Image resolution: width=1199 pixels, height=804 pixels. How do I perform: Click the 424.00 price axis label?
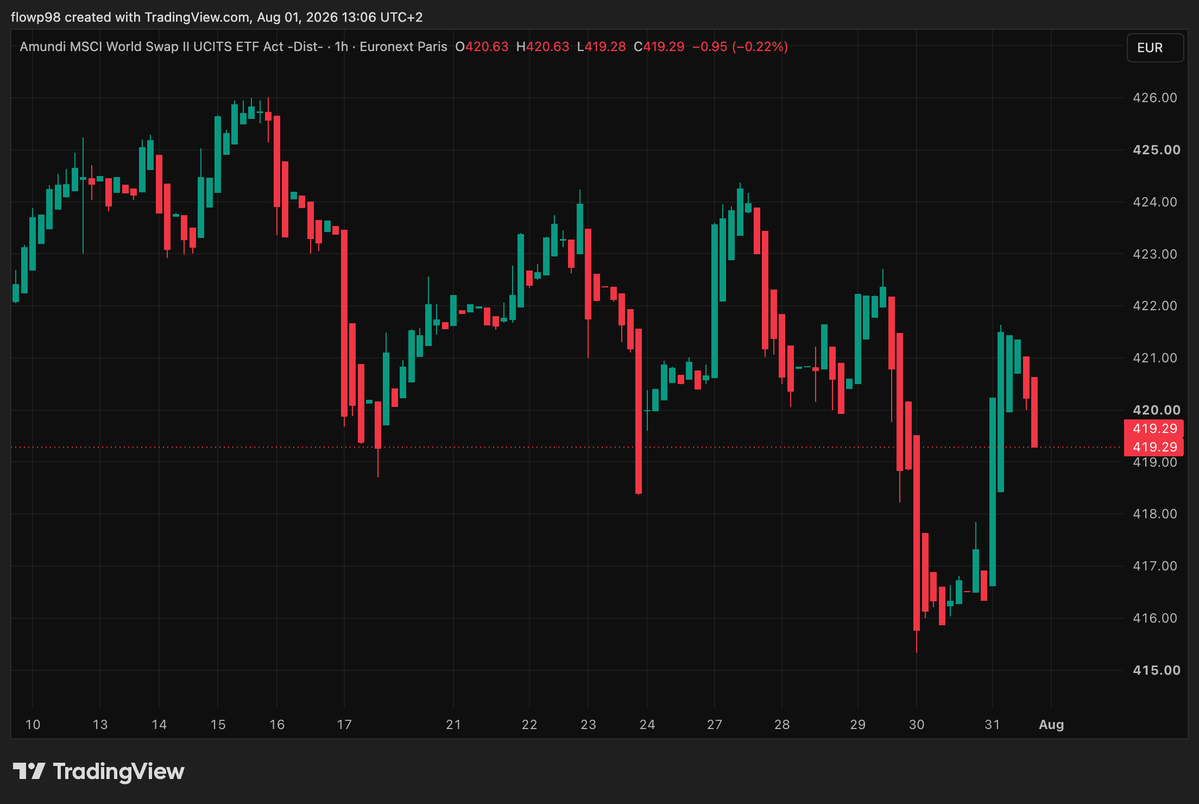point(1155,202)
